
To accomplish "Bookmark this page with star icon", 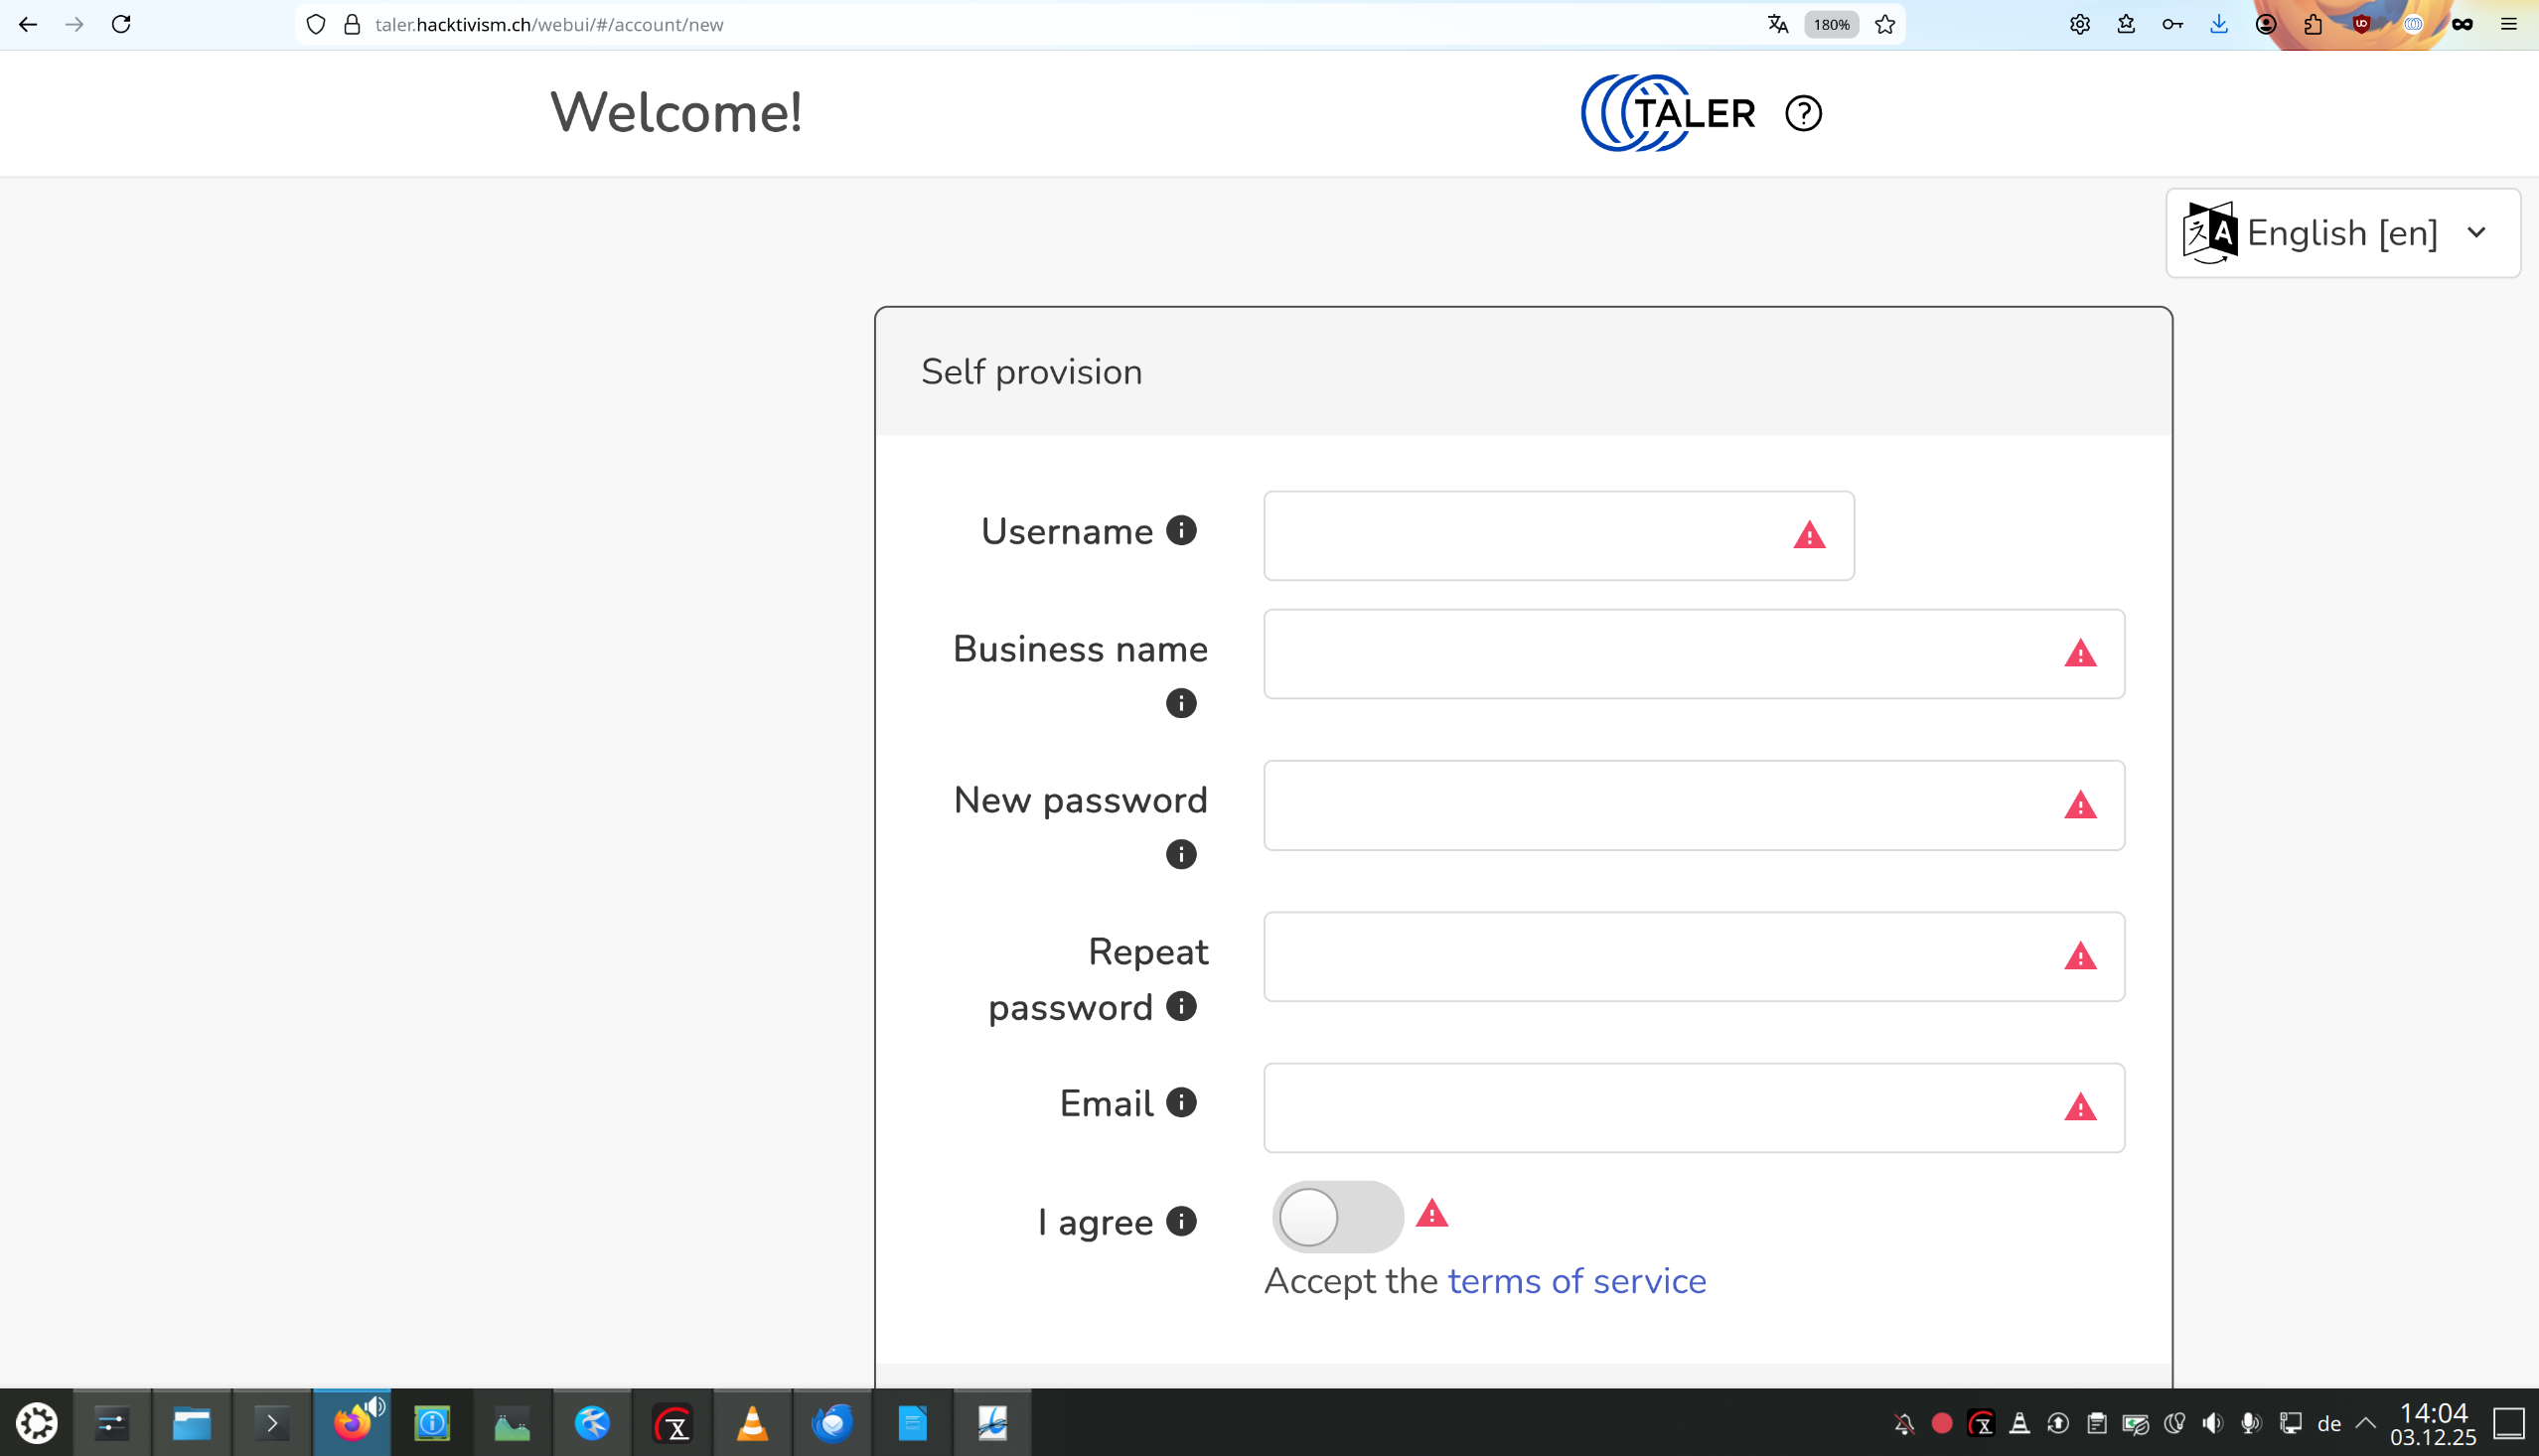I will [1885, 24].
